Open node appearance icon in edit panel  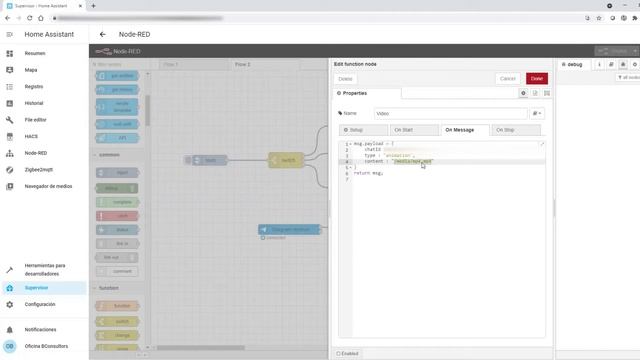547,93
